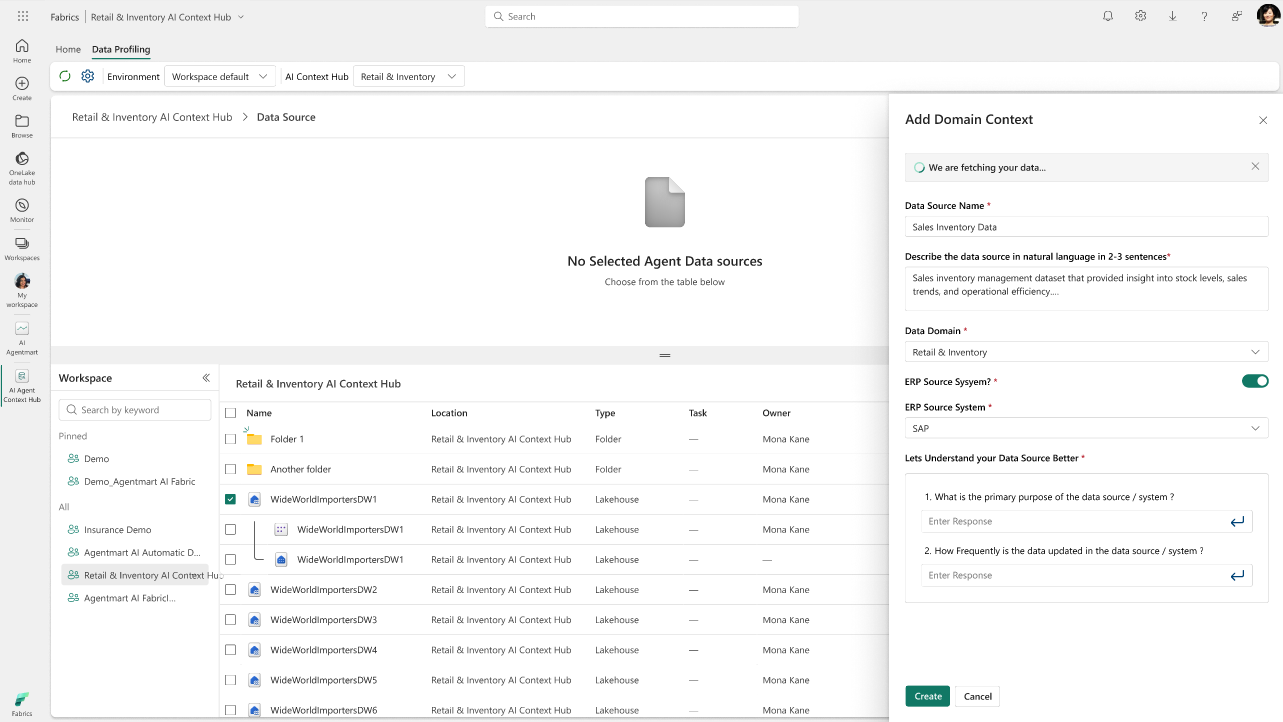The height and width of the screenshot is (722, 1283).
Task: Click the Cancel button
Action: coord(978,696)
